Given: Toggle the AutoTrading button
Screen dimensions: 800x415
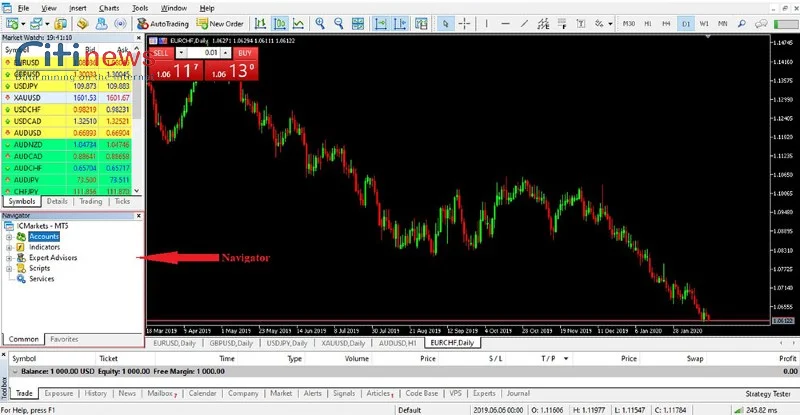Looking at the screenshot, I should tap(163, 23).
